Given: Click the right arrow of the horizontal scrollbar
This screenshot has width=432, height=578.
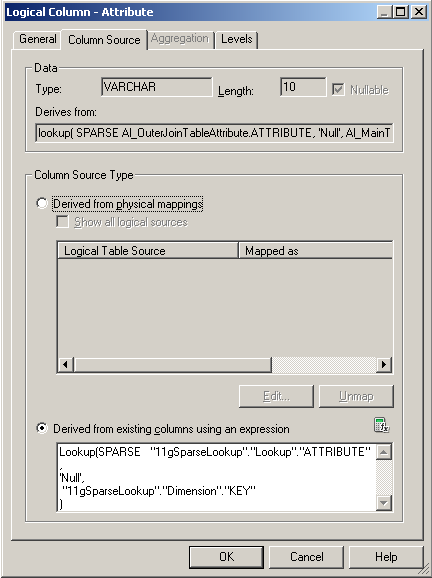Looking at the screenshot, I should tap(384, 365).
